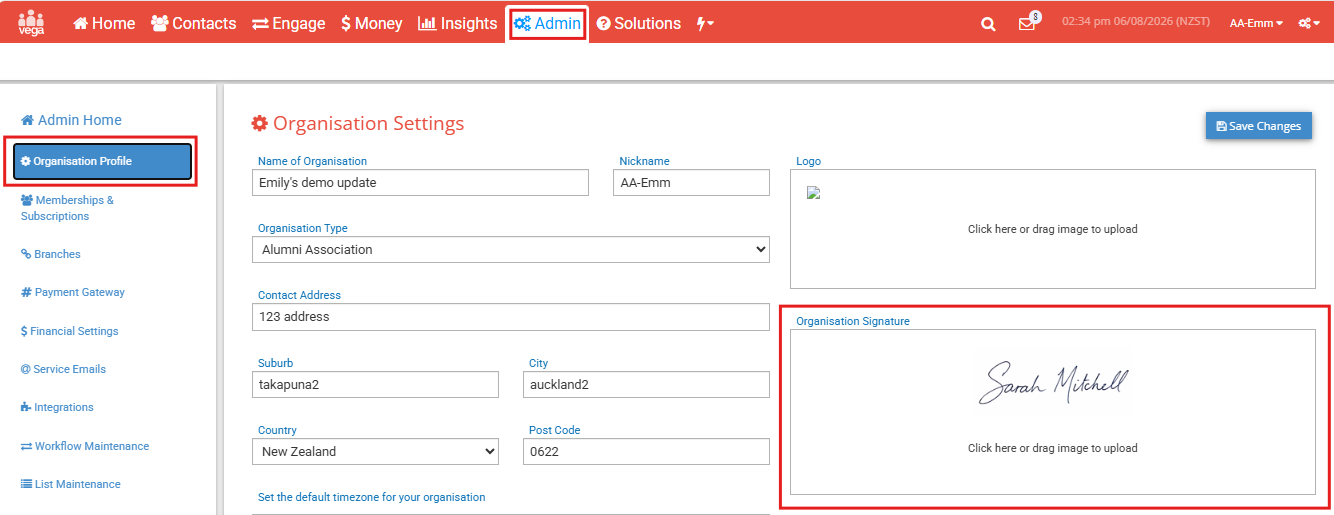1334x515 pixels.
Task: Click the Engage arrows icon in navbar
Action: pos(260,23)
